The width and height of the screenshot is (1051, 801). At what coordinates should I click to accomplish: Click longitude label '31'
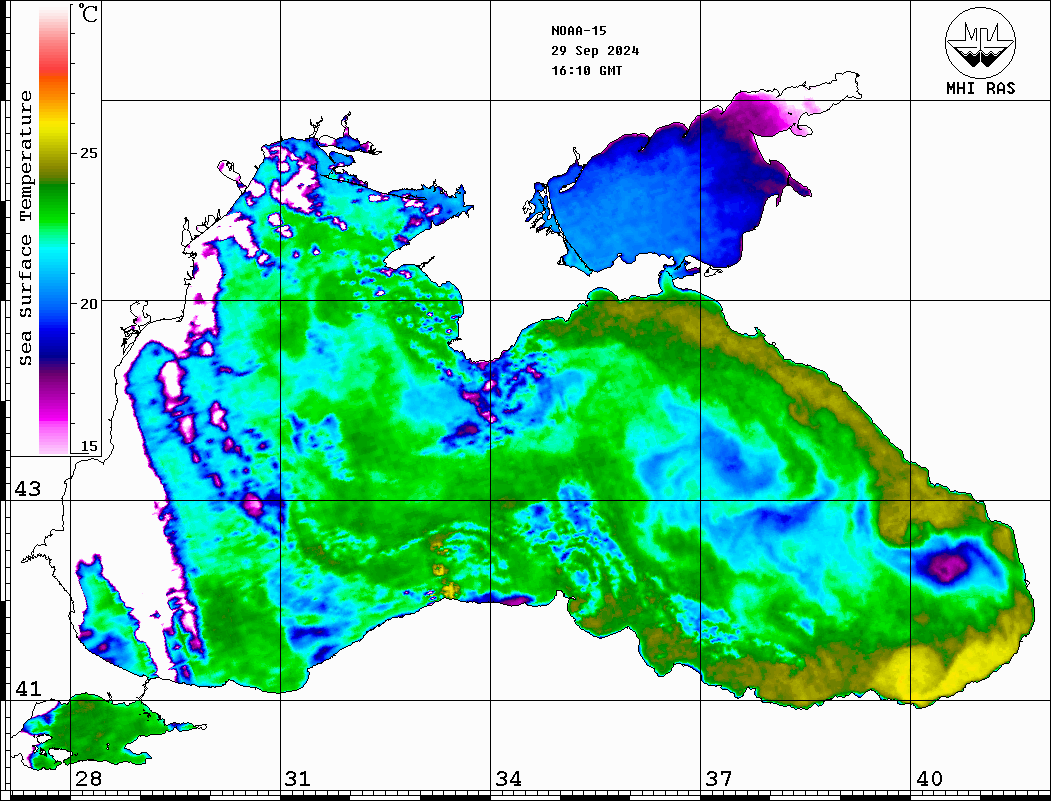coord(298,778)
